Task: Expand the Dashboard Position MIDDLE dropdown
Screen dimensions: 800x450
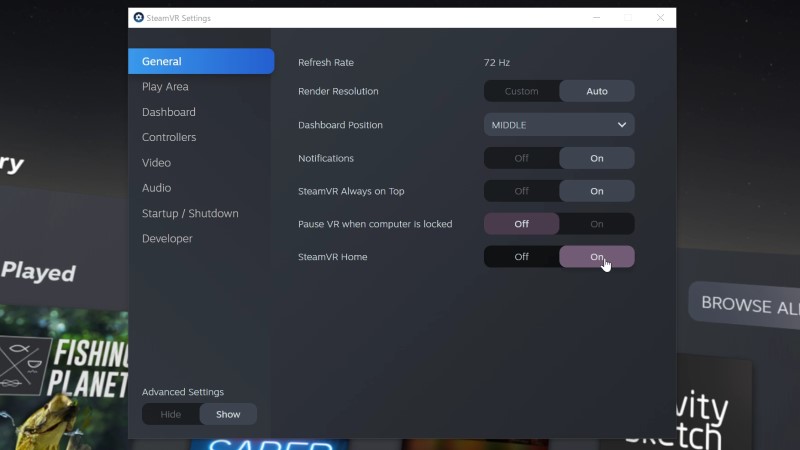Action: [x=559, y=125]
